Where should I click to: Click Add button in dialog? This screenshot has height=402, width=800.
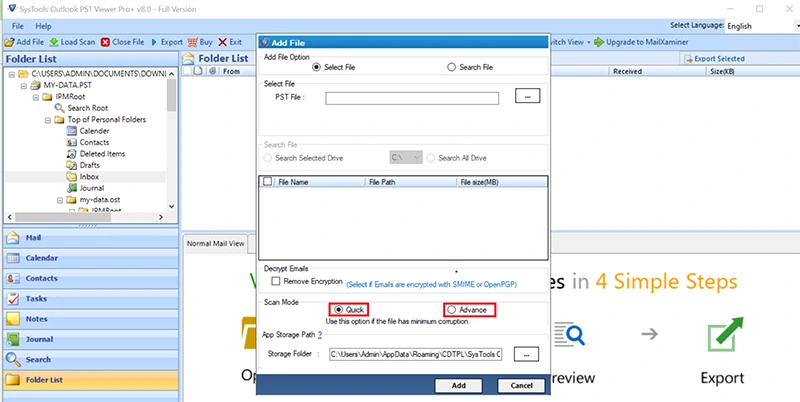458,386
